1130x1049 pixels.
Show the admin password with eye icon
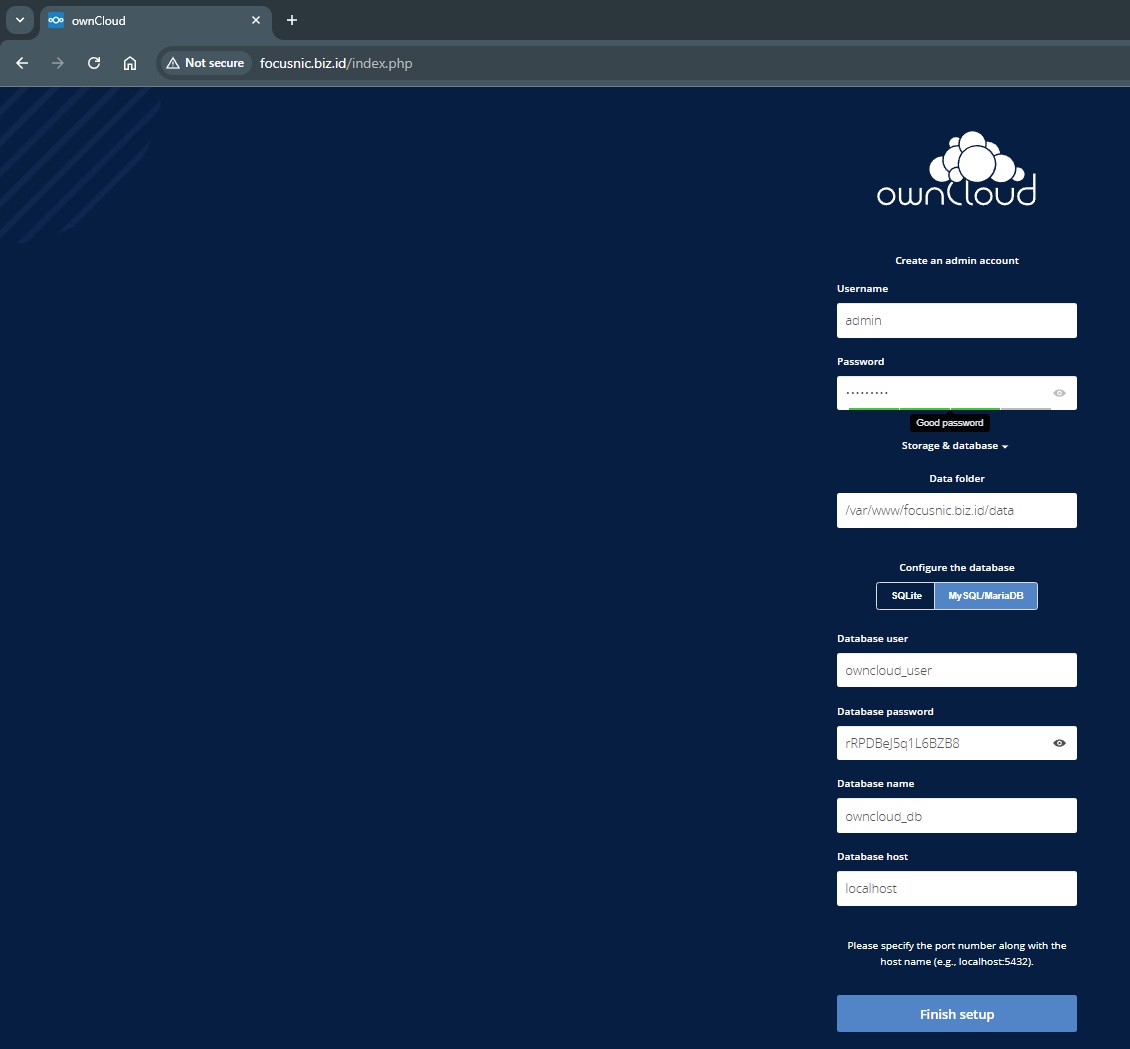coord(1059,393)
